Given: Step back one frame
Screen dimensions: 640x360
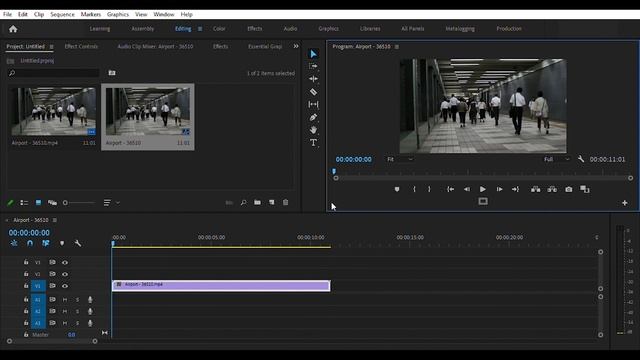Looking at the screenshot, I should [x=467, y=189].
